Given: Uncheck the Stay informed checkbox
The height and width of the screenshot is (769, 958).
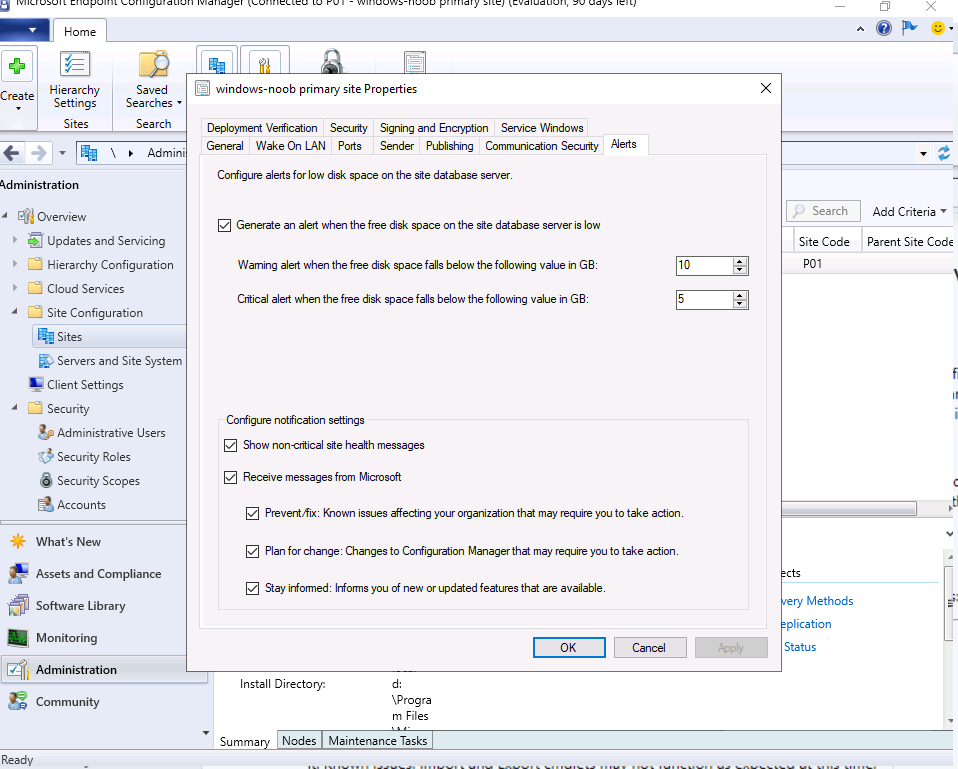Looking at the screenshot, I should 252,588.
